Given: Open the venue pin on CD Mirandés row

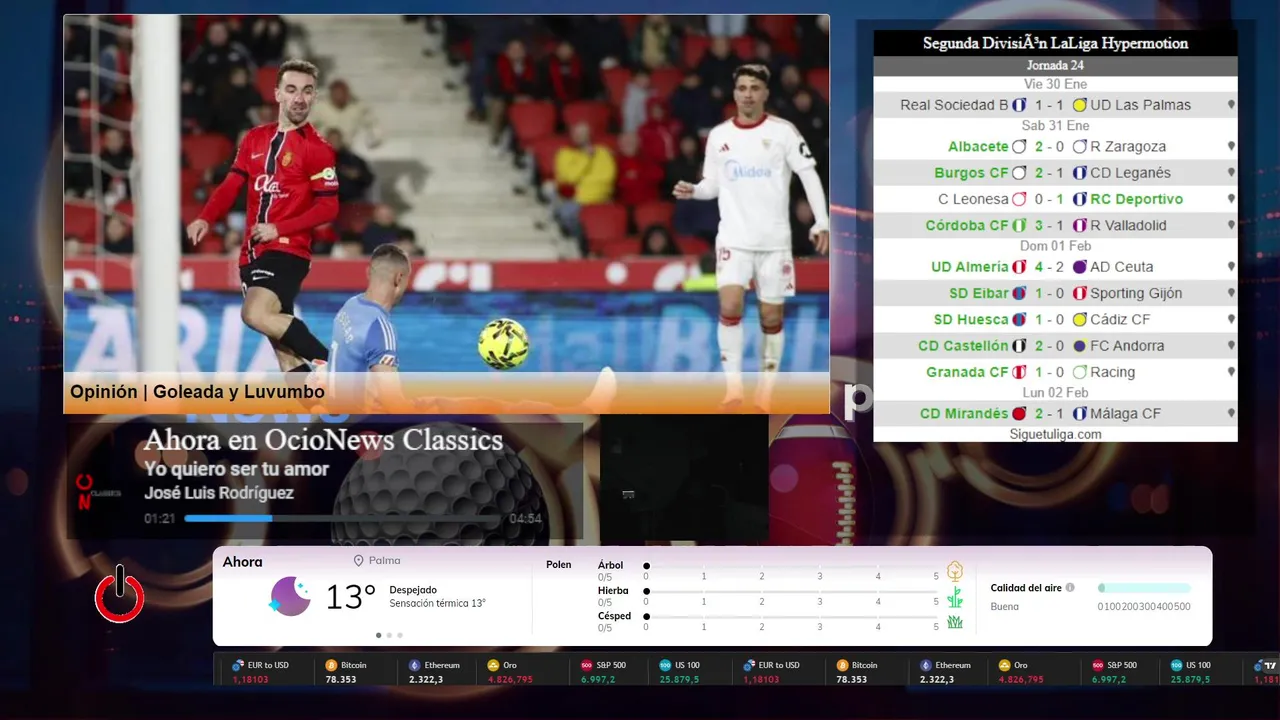Looking at the screenshot, I should pos(1231,413).
